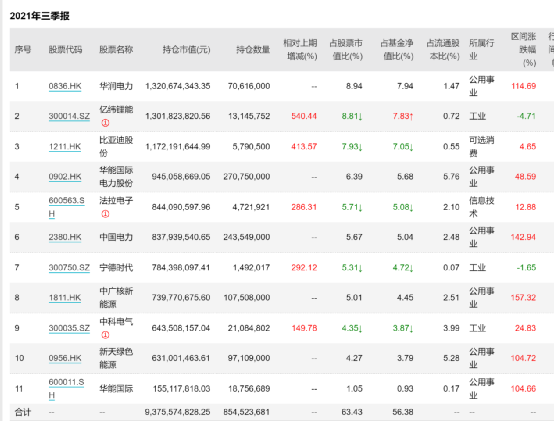Select total net value ratio 56.38
The width and height of the screenshot is (554, 421).
(x=403, y=412)
